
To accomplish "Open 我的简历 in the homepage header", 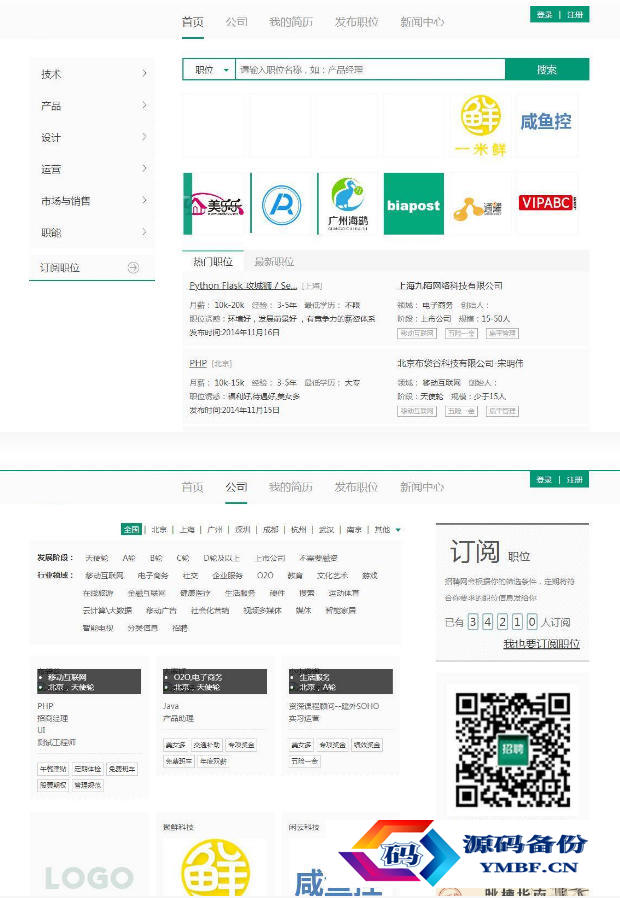I will [x=291, y=22].
